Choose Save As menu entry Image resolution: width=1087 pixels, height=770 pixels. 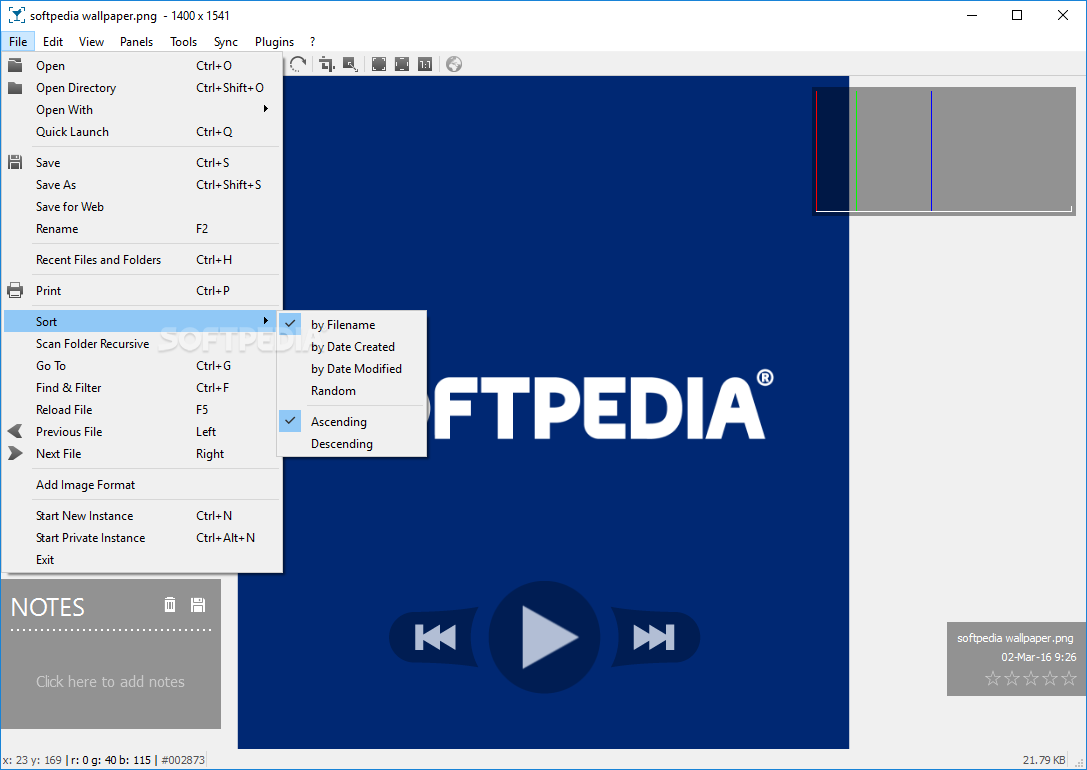pos(142,184)
